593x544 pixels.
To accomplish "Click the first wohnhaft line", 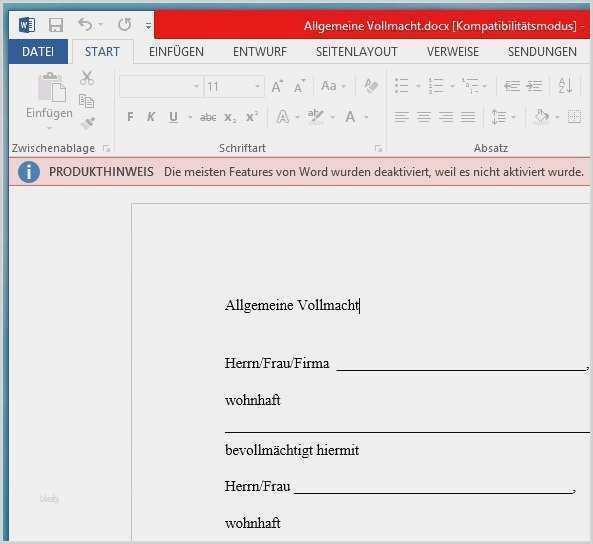I will tap(253, 400).
